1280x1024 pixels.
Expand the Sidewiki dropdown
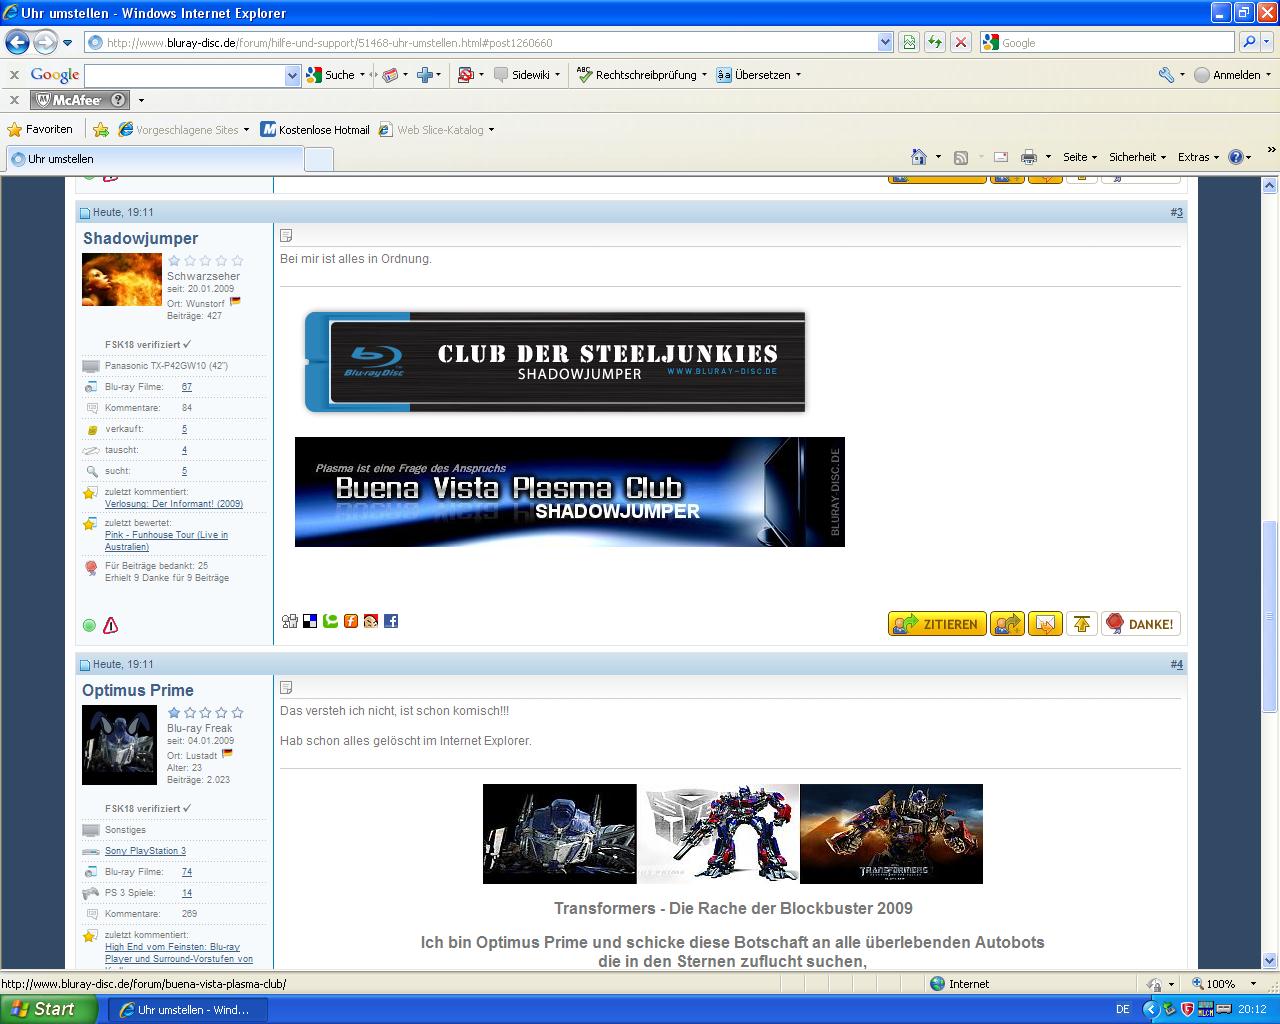[x=557, y=75]
